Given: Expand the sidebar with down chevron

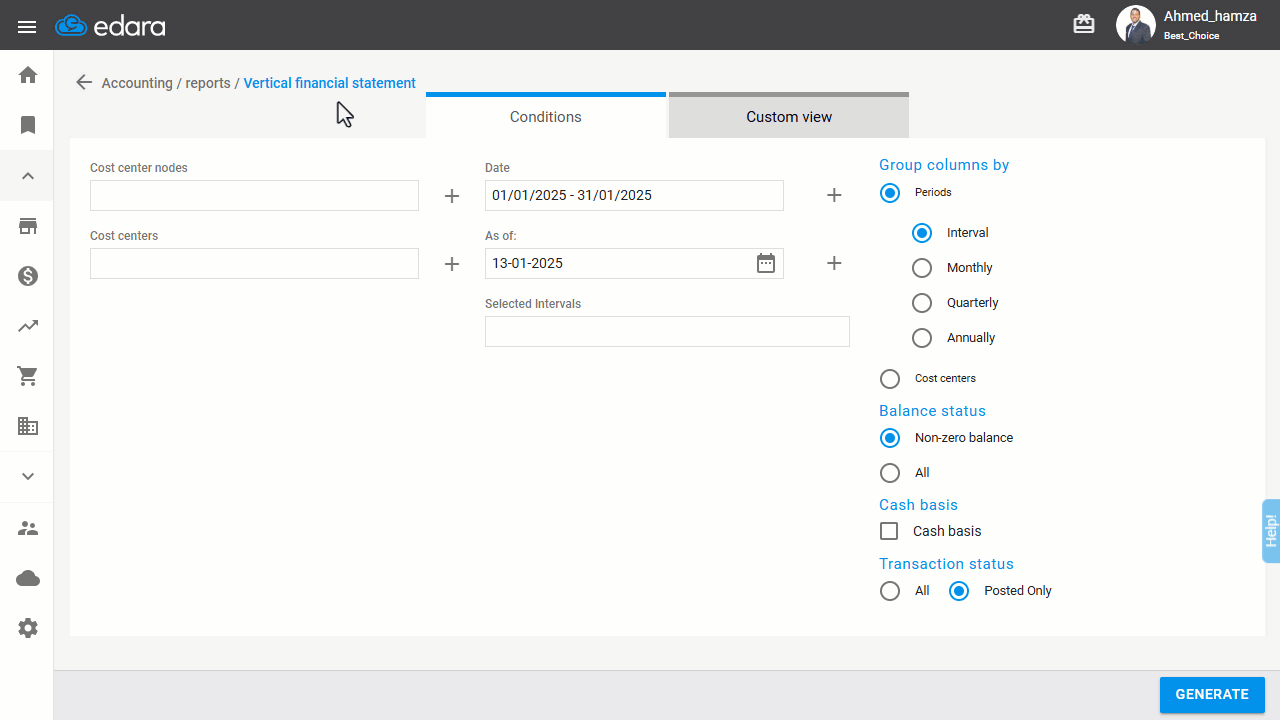Looking at the screenshot, I should [28, 477].
